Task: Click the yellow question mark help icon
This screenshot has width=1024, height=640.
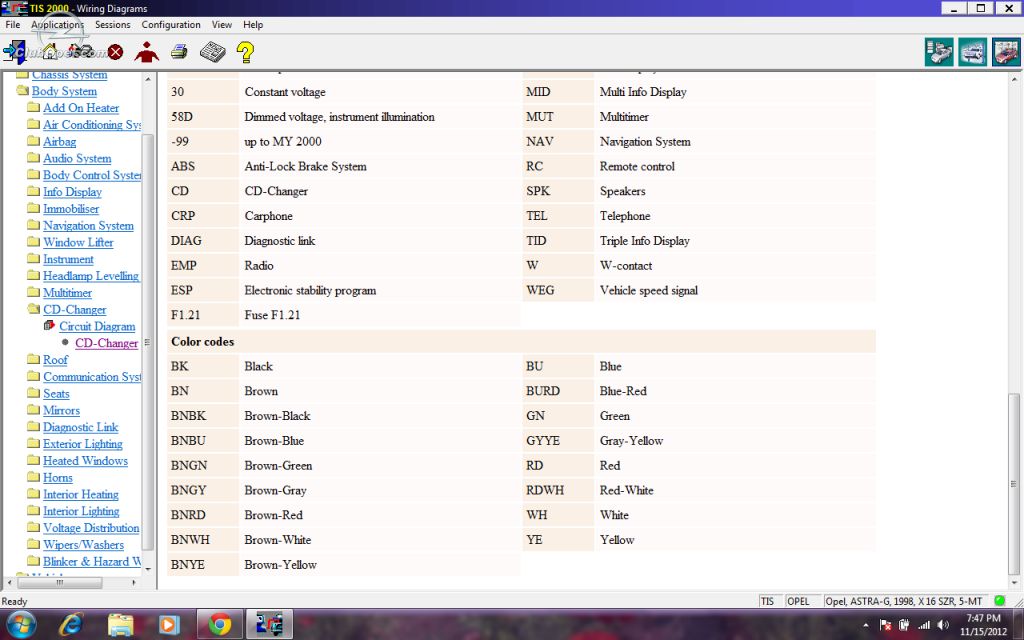Action: pyautogui.click(x=246, y=52)
